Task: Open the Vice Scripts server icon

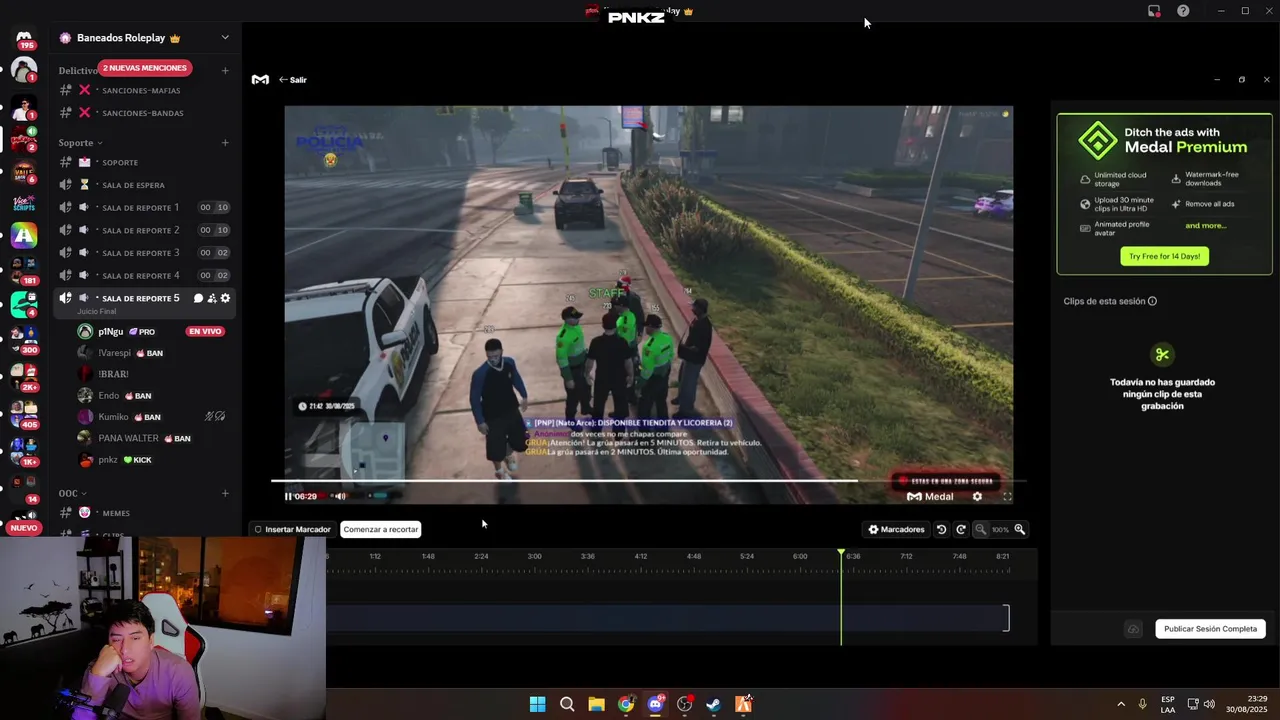Action: 24,204
